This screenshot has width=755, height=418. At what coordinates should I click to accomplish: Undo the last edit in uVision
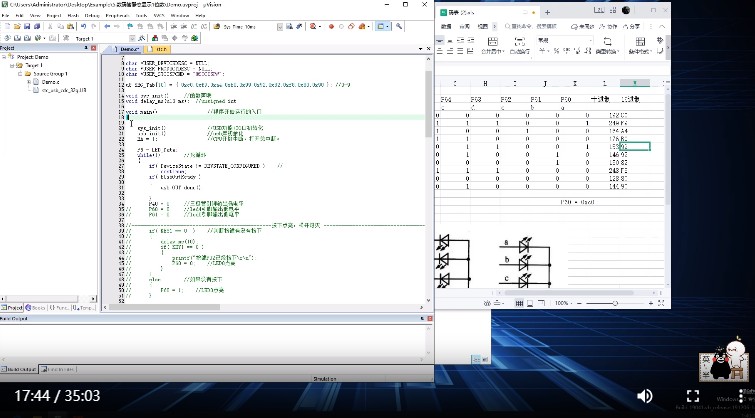click(x=83, y=26)
